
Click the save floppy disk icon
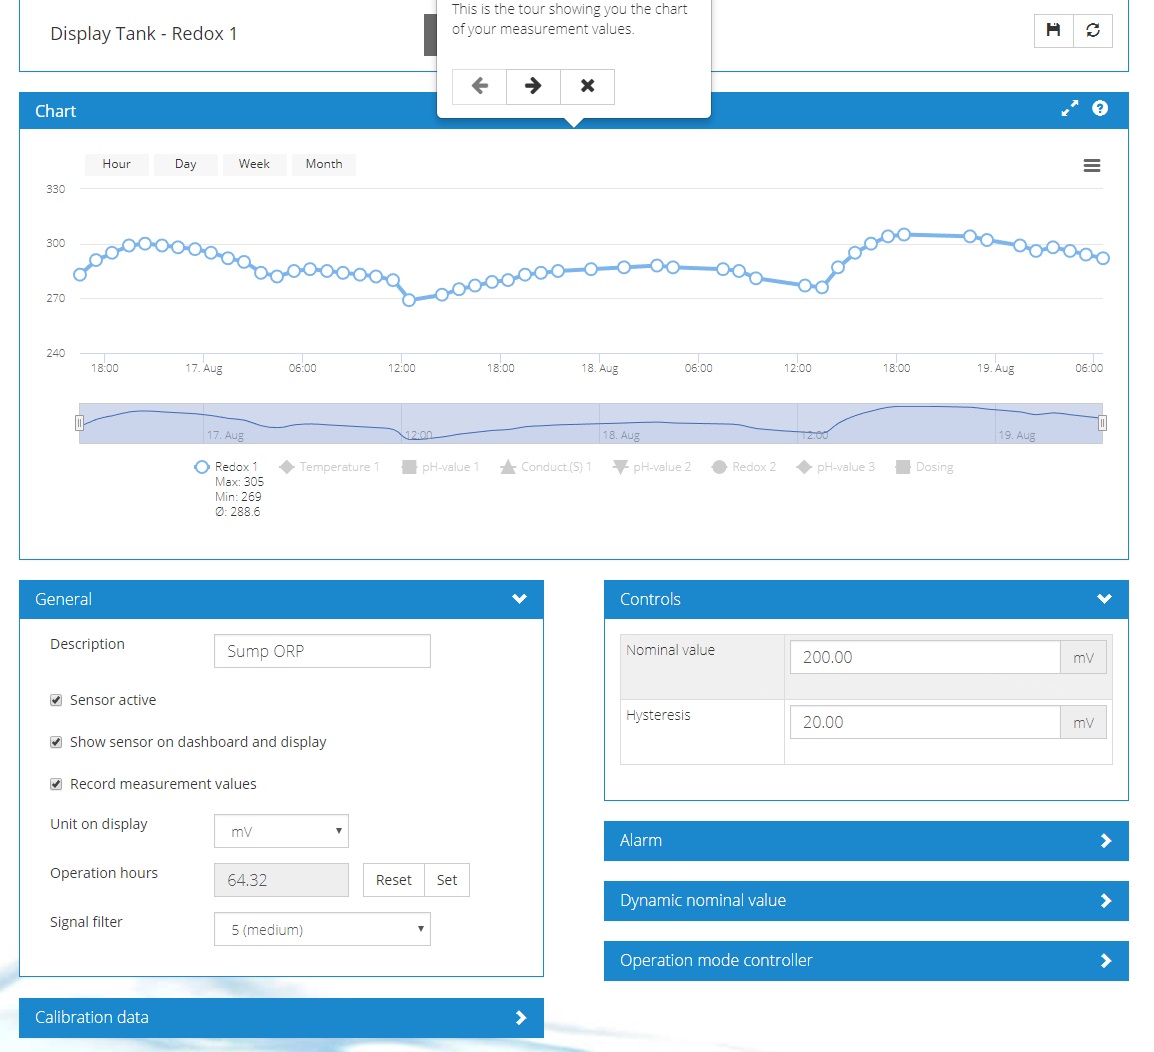[1053, 30]
